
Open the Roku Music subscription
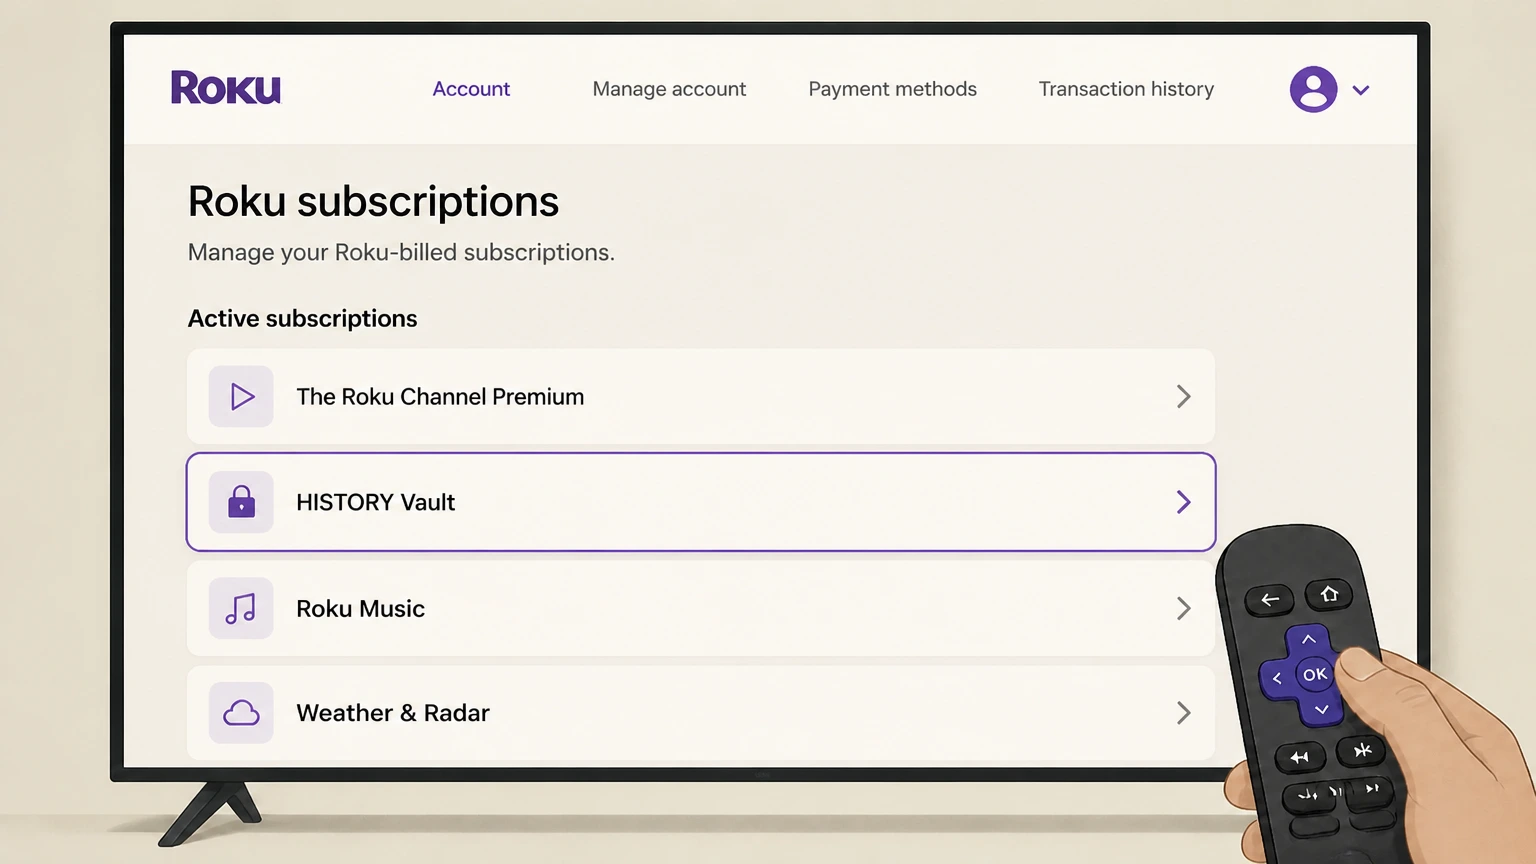pyautogui.click(x=701, y=608)
